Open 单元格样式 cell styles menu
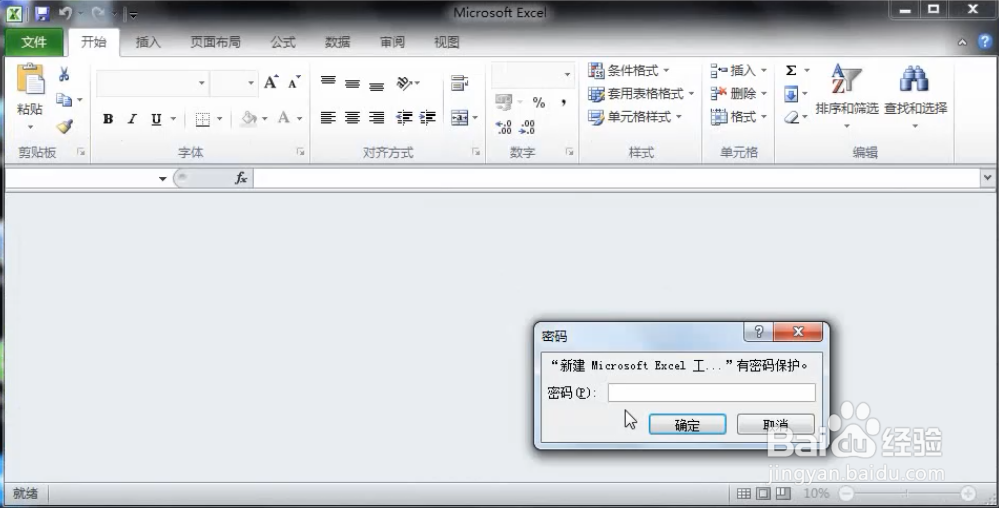999x508 pixels. pos(635,117)
